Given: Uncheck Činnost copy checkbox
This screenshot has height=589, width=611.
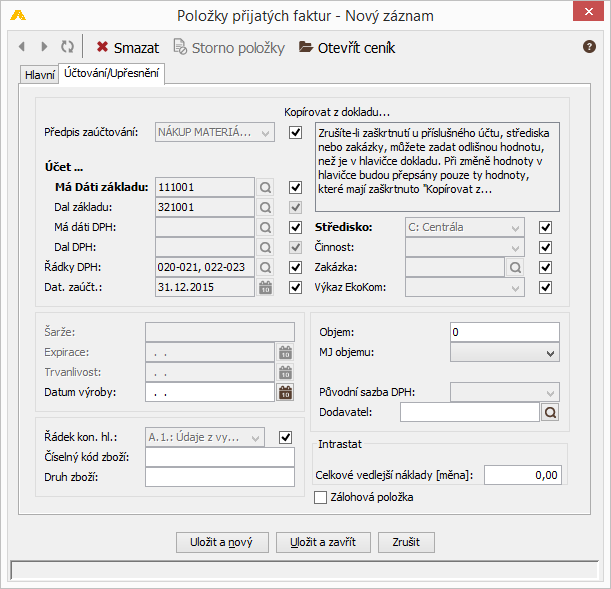Looking at the screenshot, I should 545,247.
